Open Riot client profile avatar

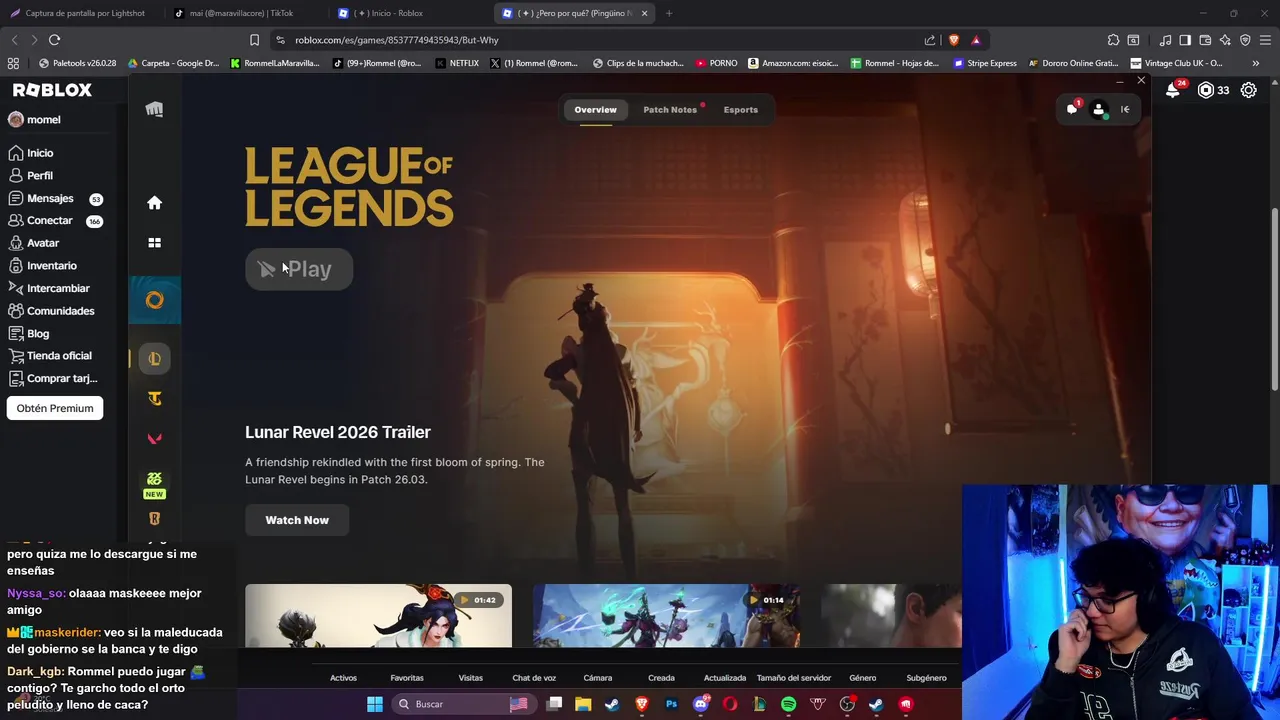click(x=1099, y=110)
